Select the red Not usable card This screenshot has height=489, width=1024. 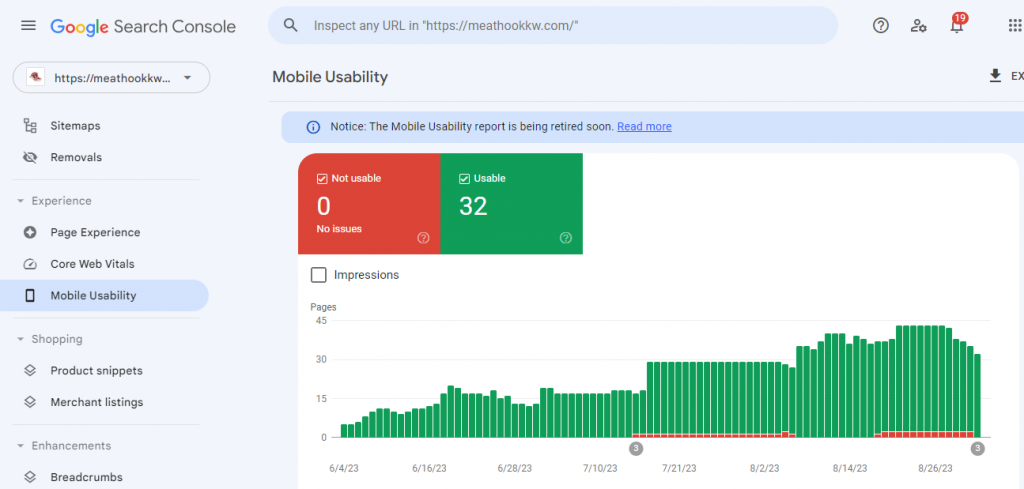pos(369,204)
